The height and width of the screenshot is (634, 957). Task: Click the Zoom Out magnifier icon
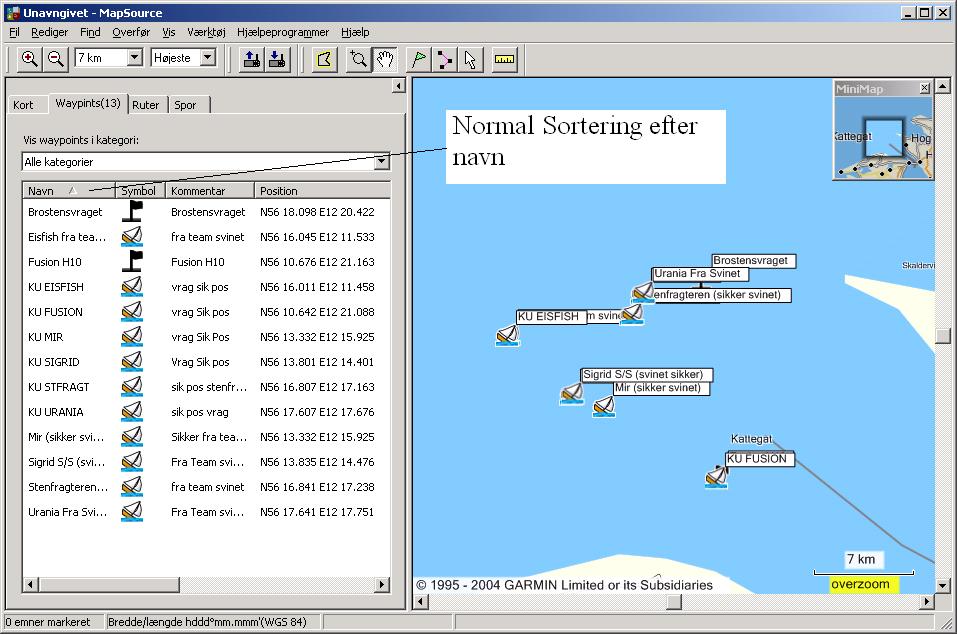pyautogui.click(x=55, y=59)
